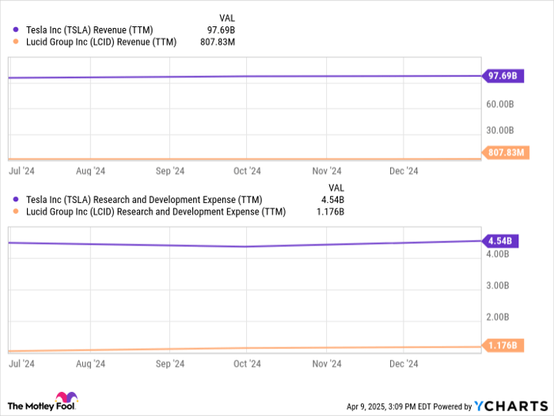
Task: Click the YCharts logo
Action: (511, 406)
